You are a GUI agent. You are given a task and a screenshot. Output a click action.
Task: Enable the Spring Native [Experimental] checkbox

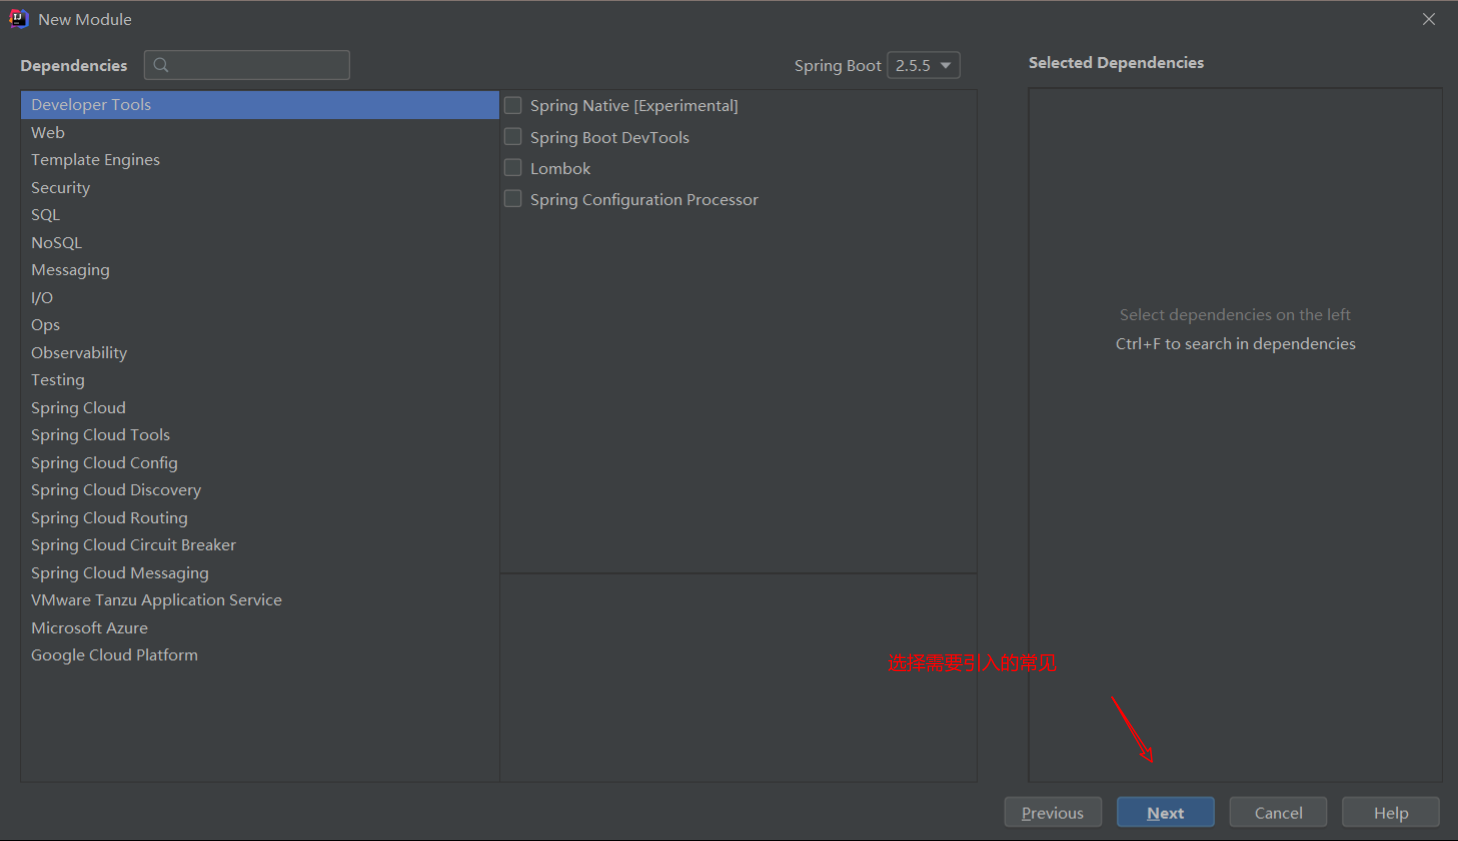(x=513, y=105)
